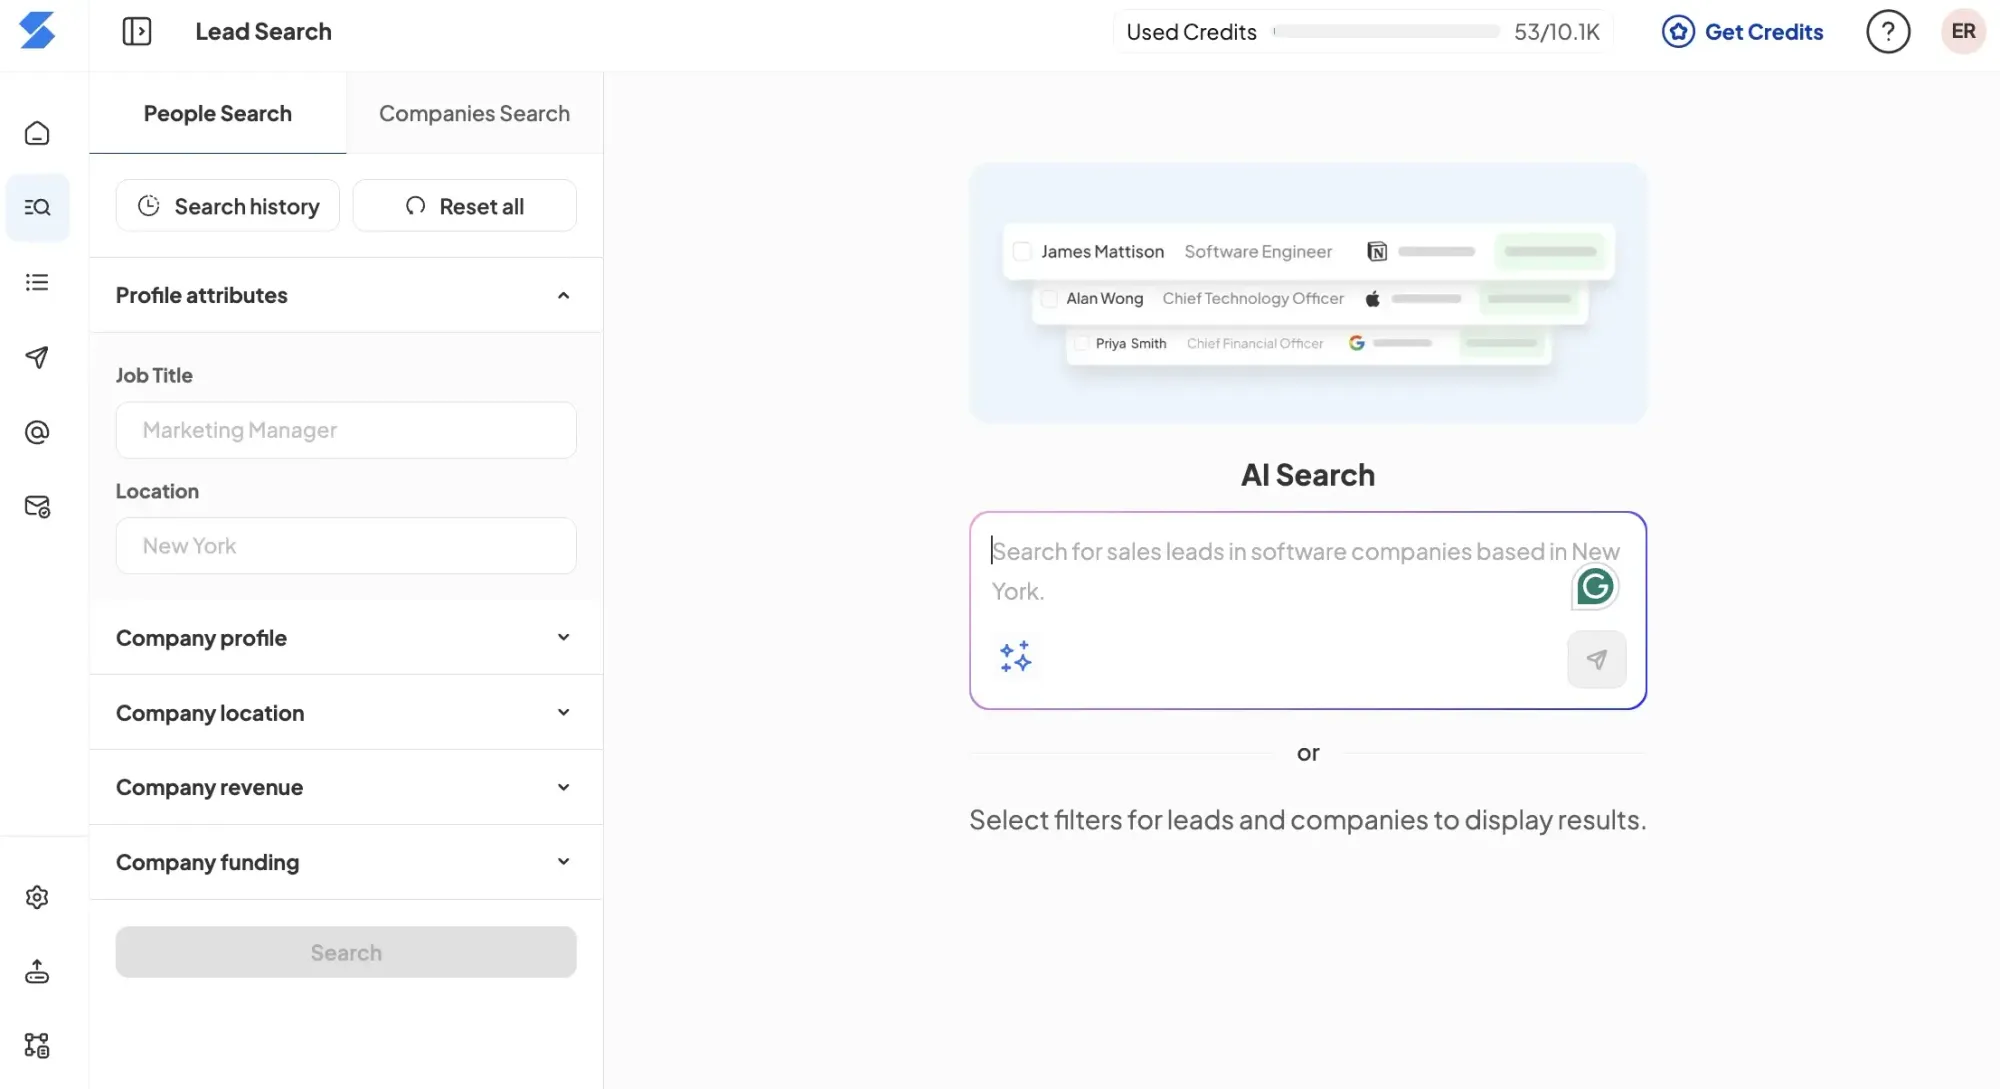Open the Home sidebar icon
Screen dimensions: 2000x1089
37,133
